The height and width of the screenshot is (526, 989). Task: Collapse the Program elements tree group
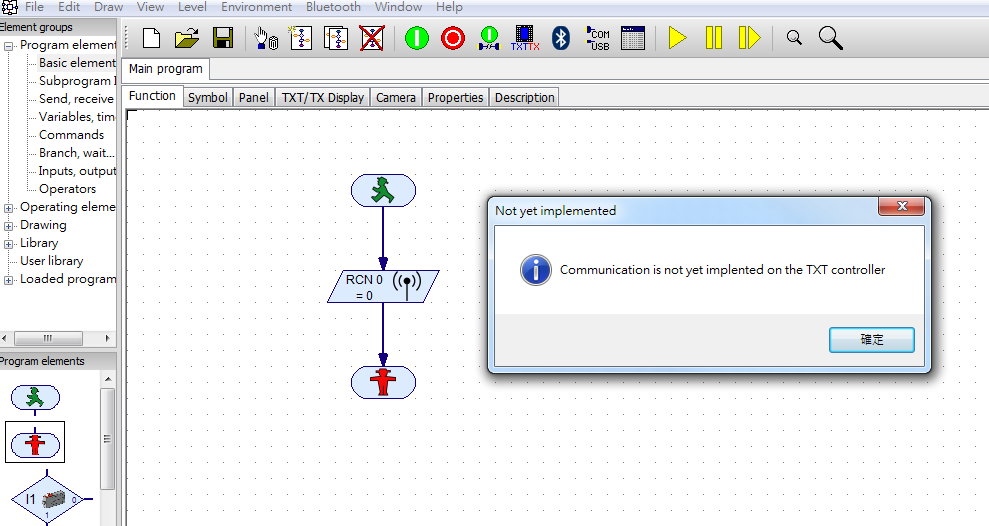9,45
